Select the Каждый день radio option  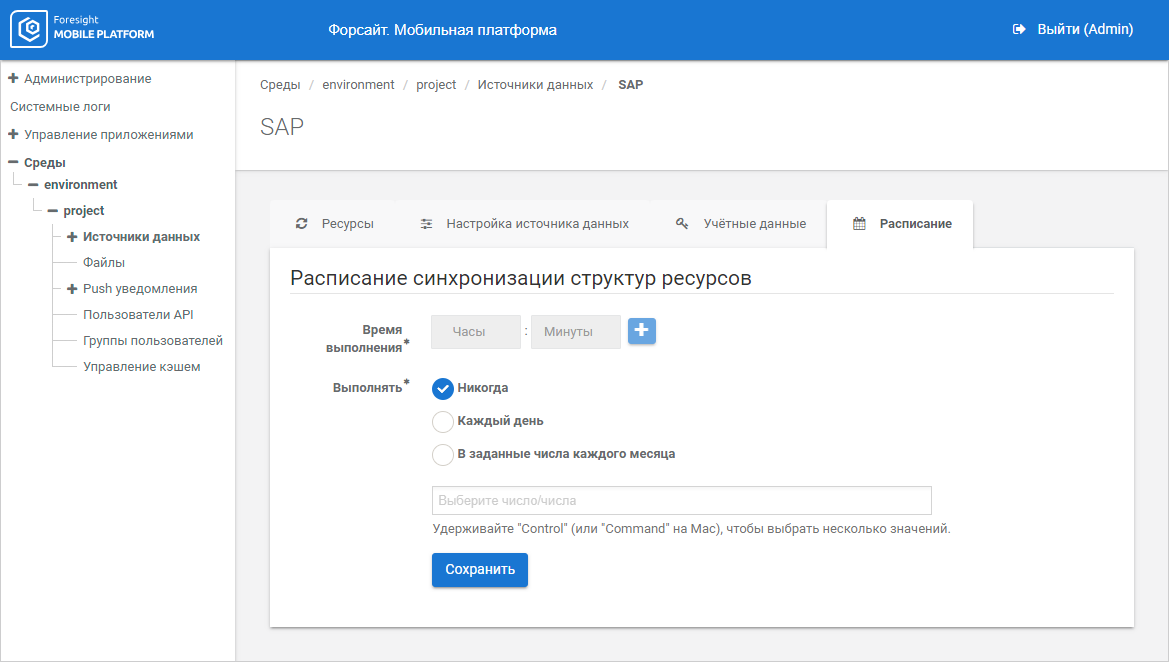443,421
